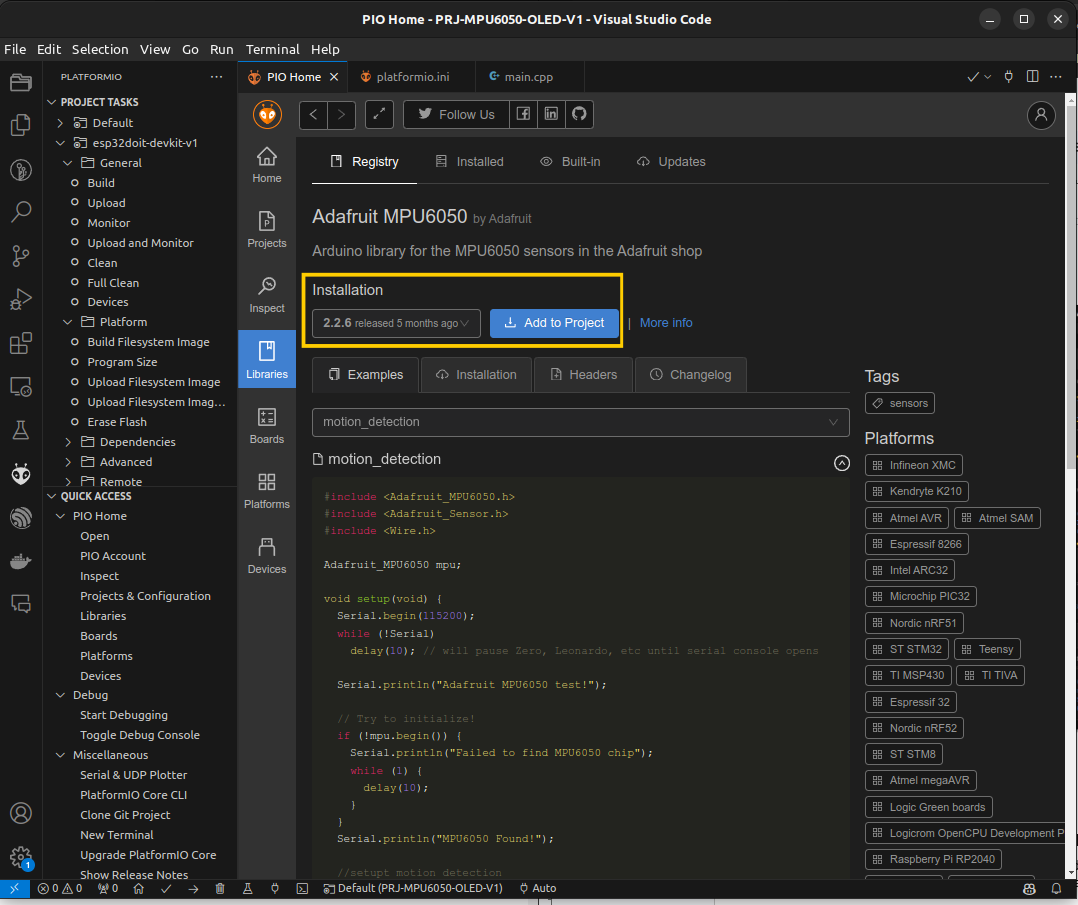Open the chat bubbles icon in activity bar
1078x905 pixels.
point(21,604)
